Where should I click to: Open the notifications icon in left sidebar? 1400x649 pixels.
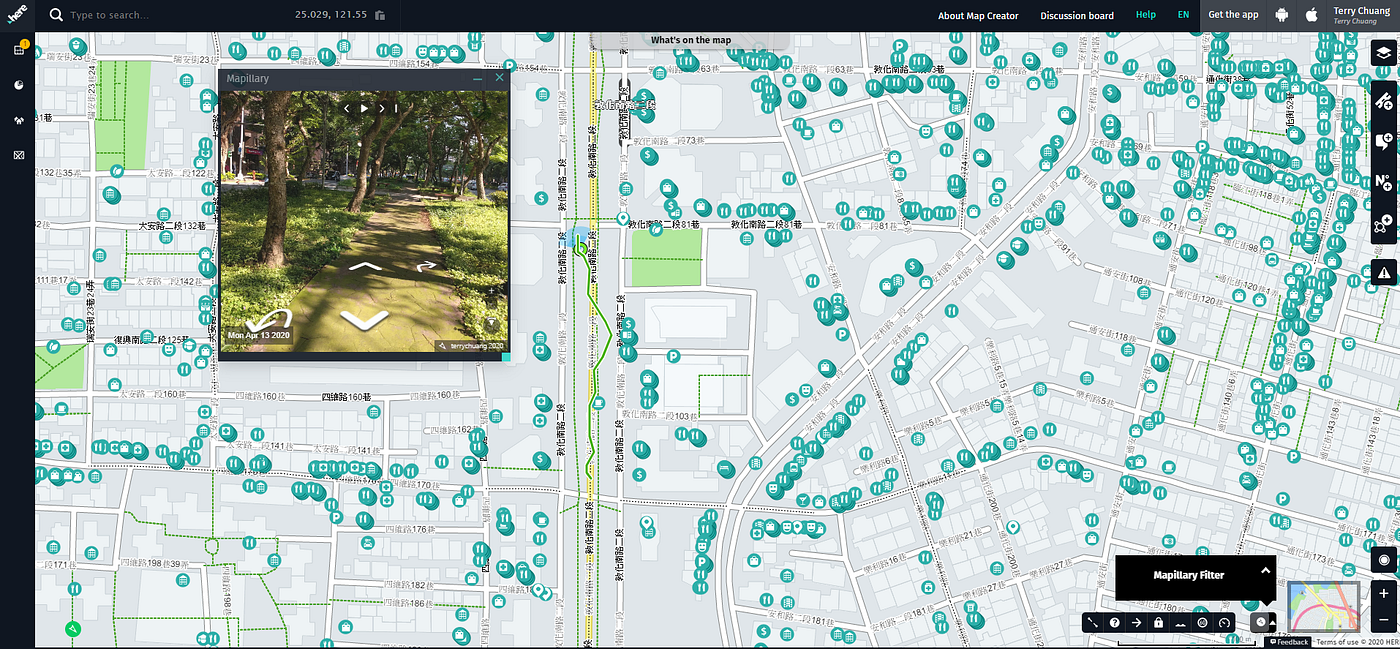pyautogui.click(x=18, y=48)
